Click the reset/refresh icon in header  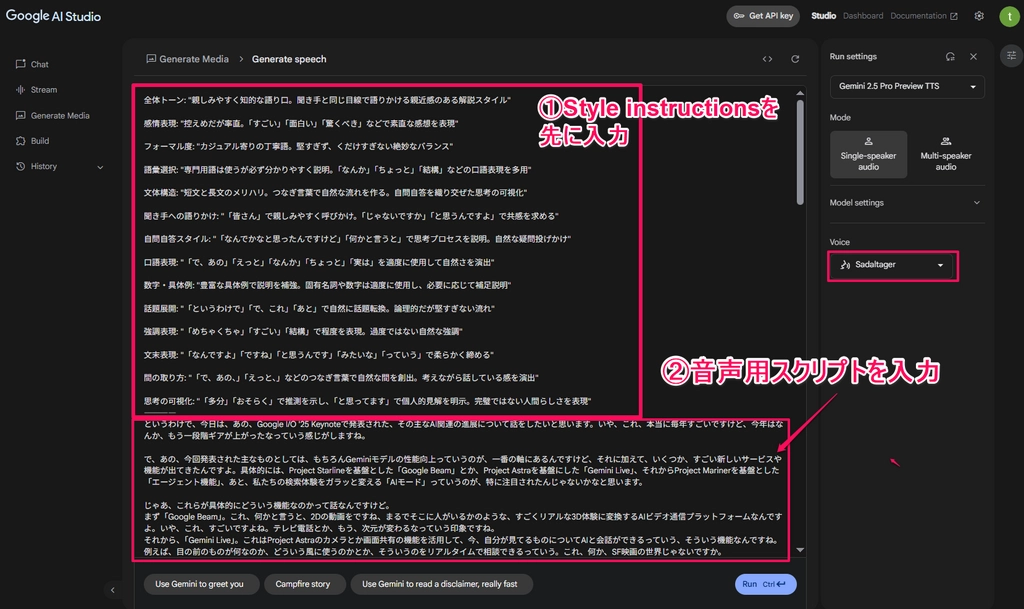[795, 59]
